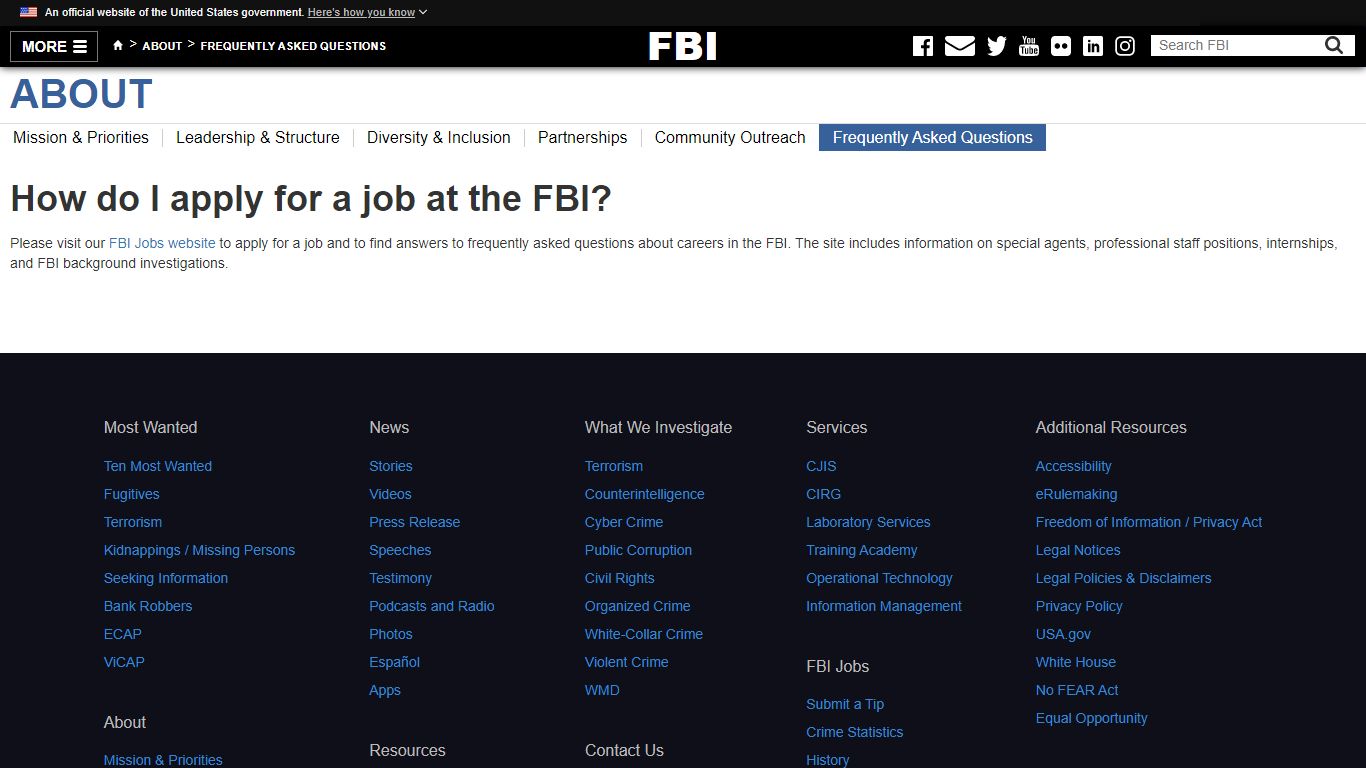Open CIRG under Services
This screenshot has width=1366, height=768.
tap(824, 494)
